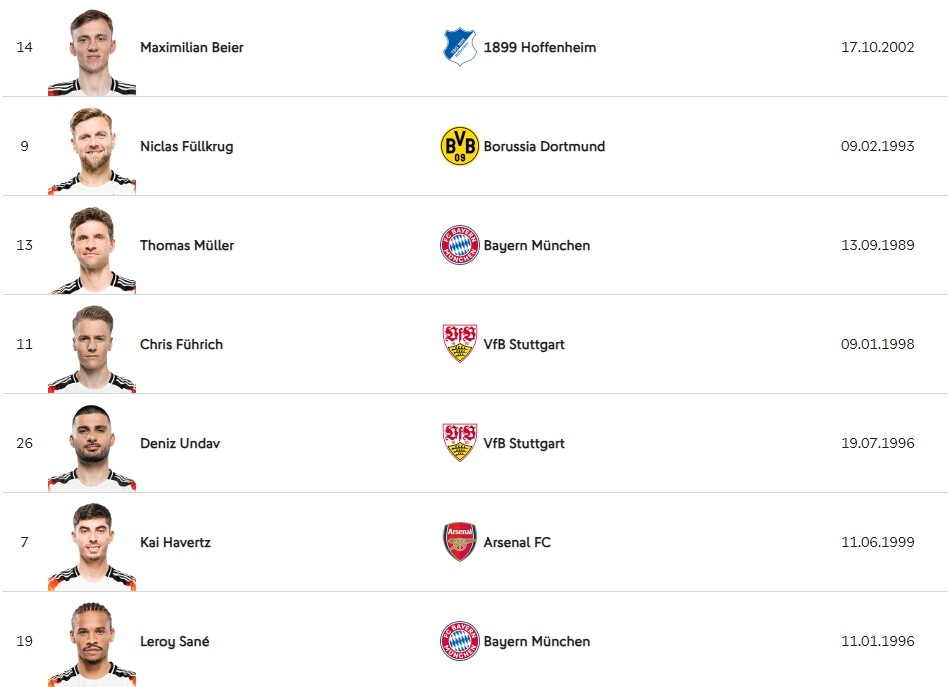Open Kai Havertz's portrait photo
The height and width of the screenshot is (687, 948).
pos(92,547)
